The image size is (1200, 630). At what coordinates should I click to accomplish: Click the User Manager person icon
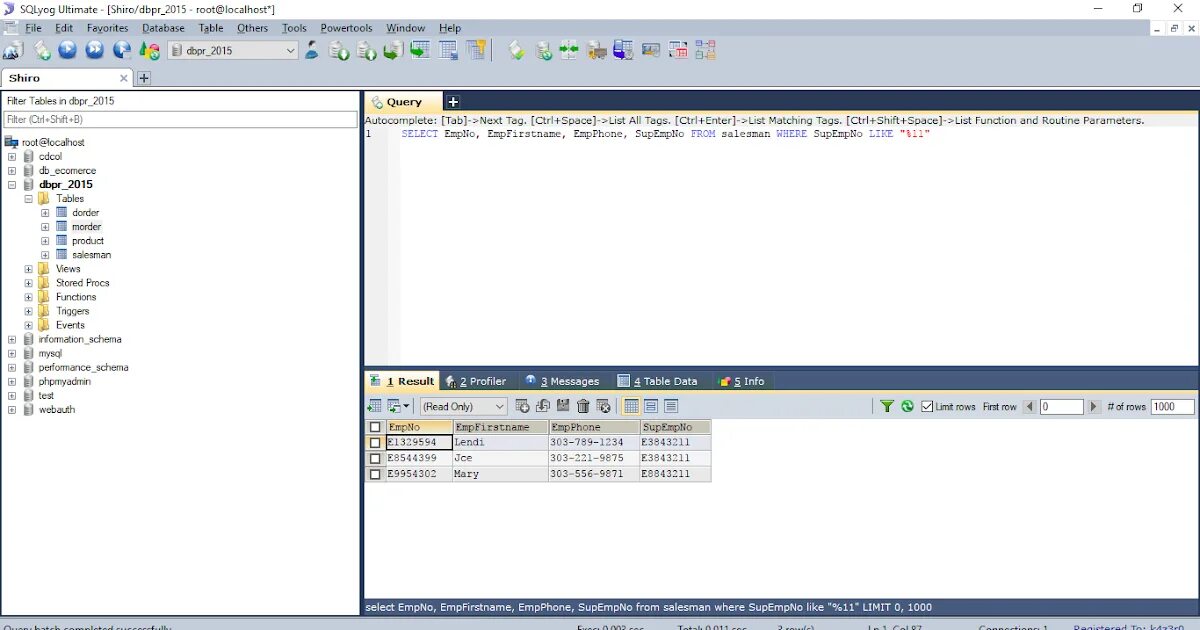click(x=311, y=50)
